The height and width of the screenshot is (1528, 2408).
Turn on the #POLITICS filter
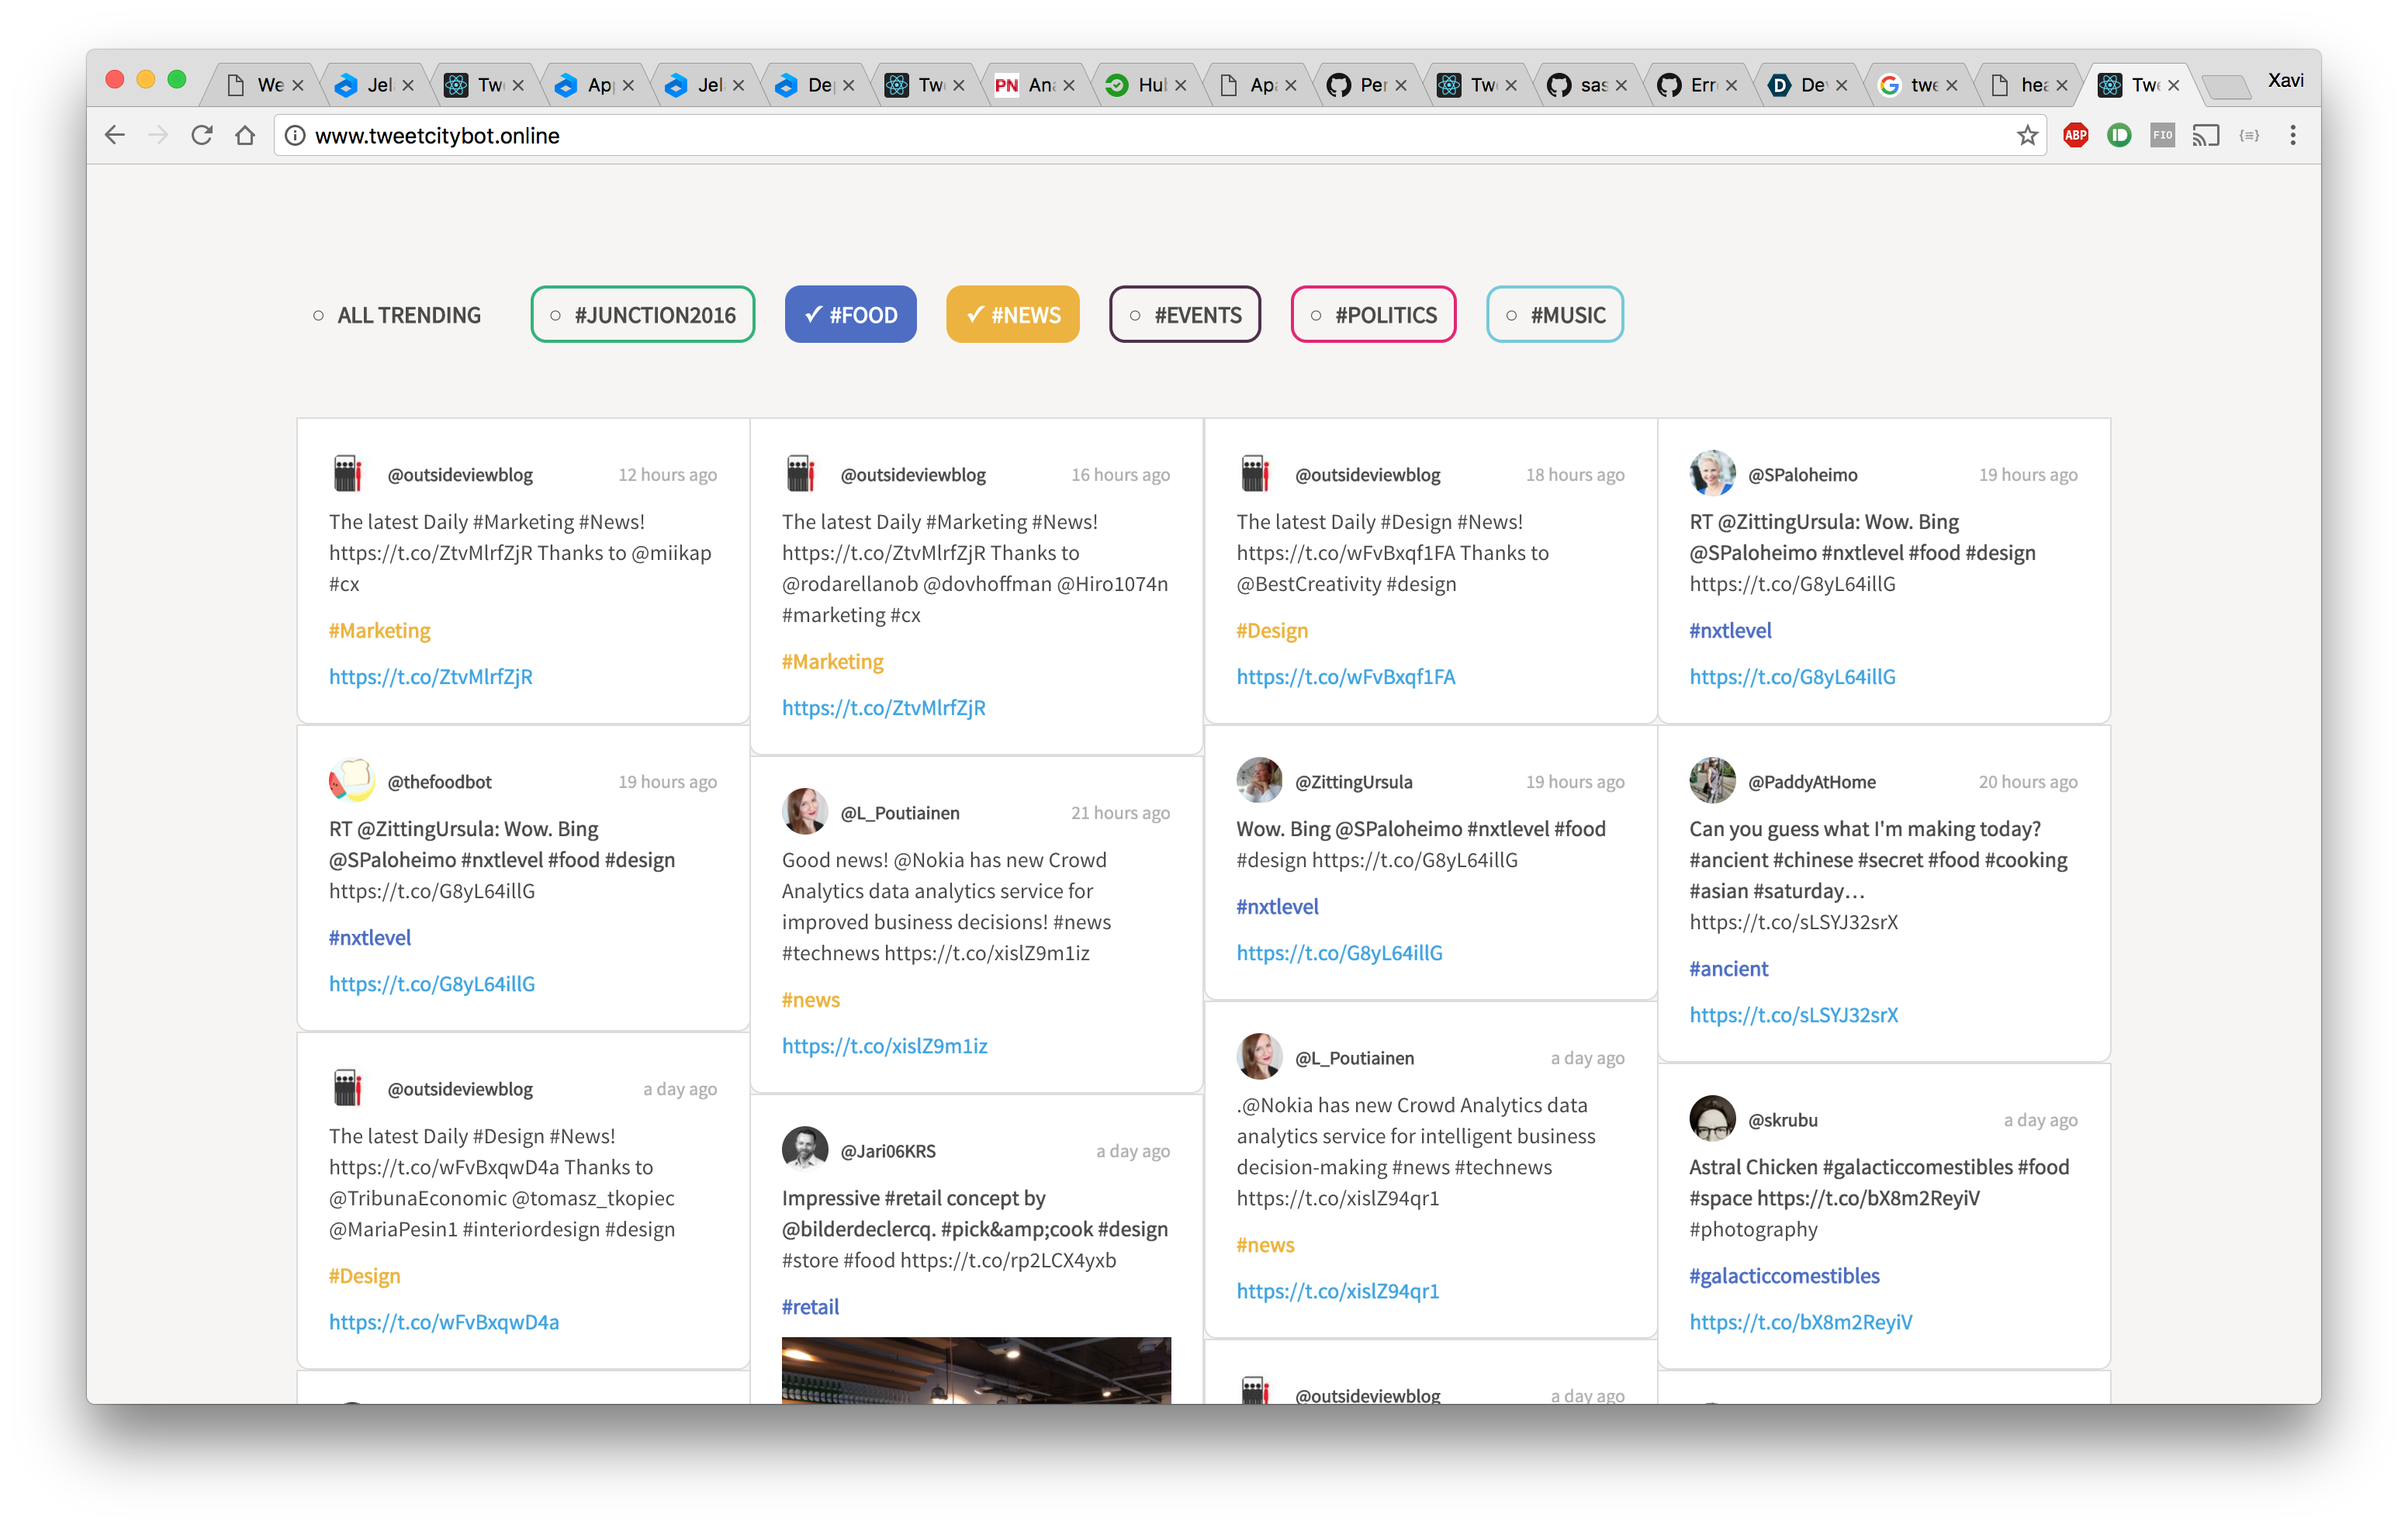pyautogui.click(x=1372, y=315)
